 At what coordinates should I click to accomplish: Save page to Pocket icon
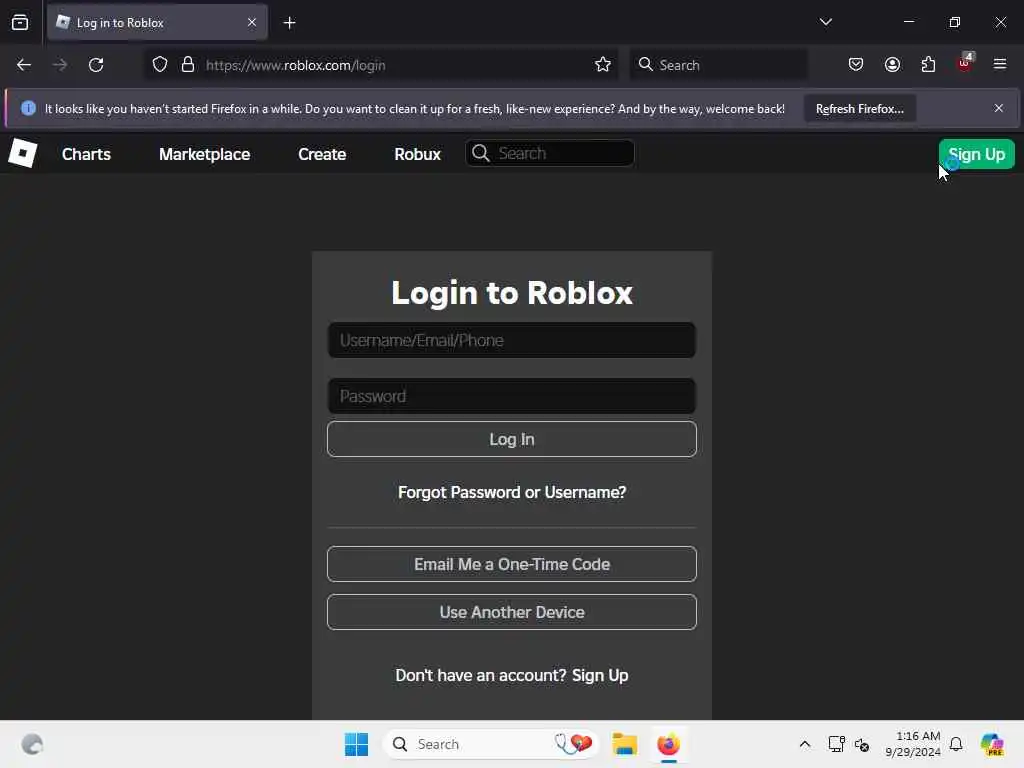click(856, 65)
